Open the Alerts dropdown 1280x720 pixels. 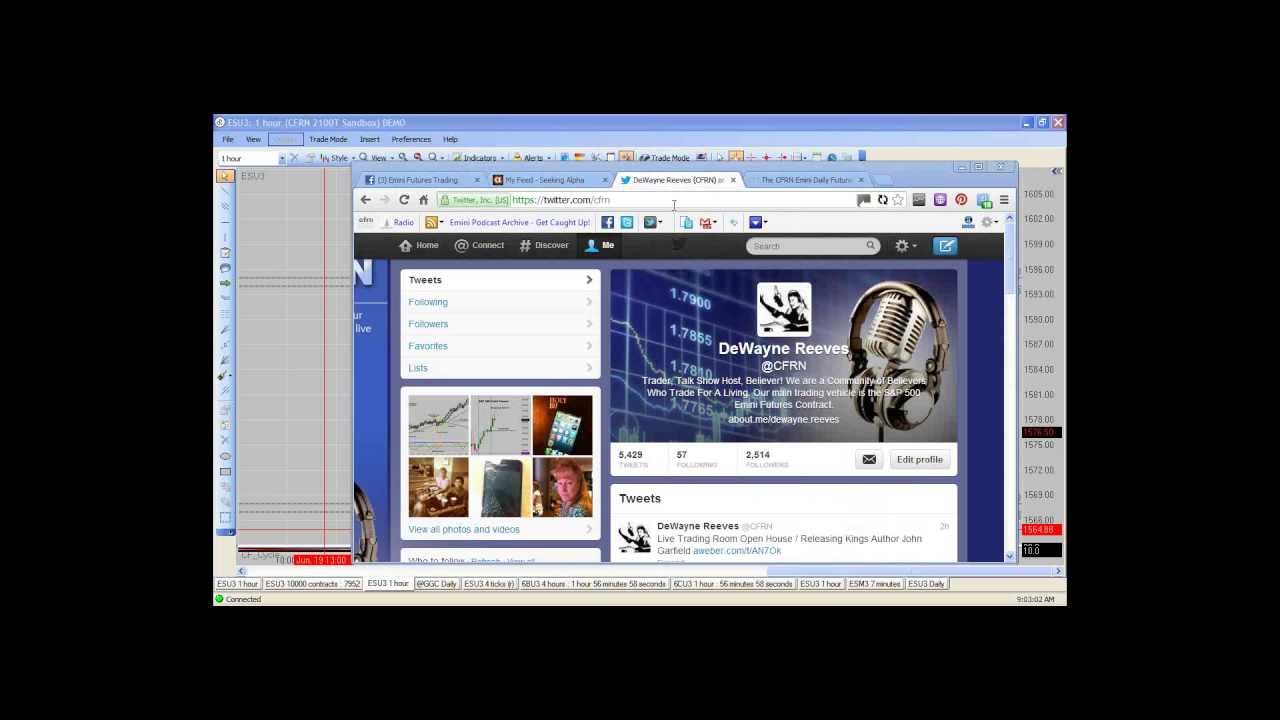[x=533, y=158]
